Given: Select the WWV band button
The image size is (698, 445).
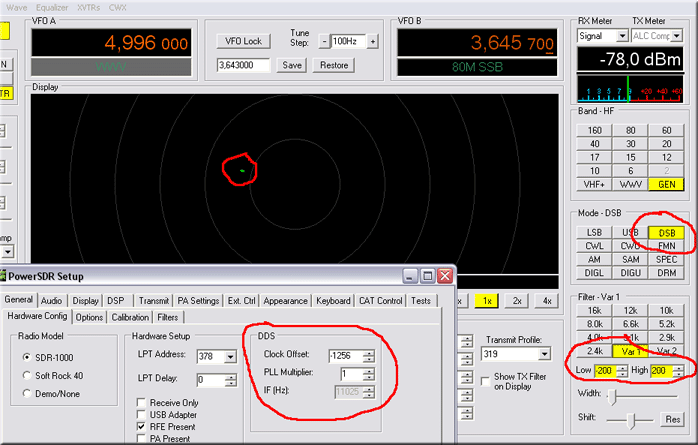Looking at the screenshot, I should coord(630,184).
